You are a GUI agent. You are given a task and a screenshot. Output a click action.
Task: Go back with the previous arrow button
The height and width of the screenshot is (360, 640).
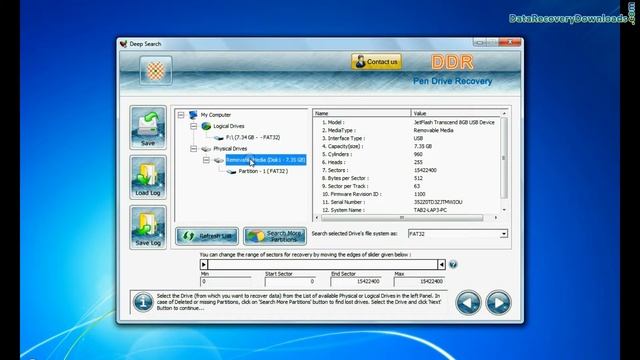tap(468, 302)
